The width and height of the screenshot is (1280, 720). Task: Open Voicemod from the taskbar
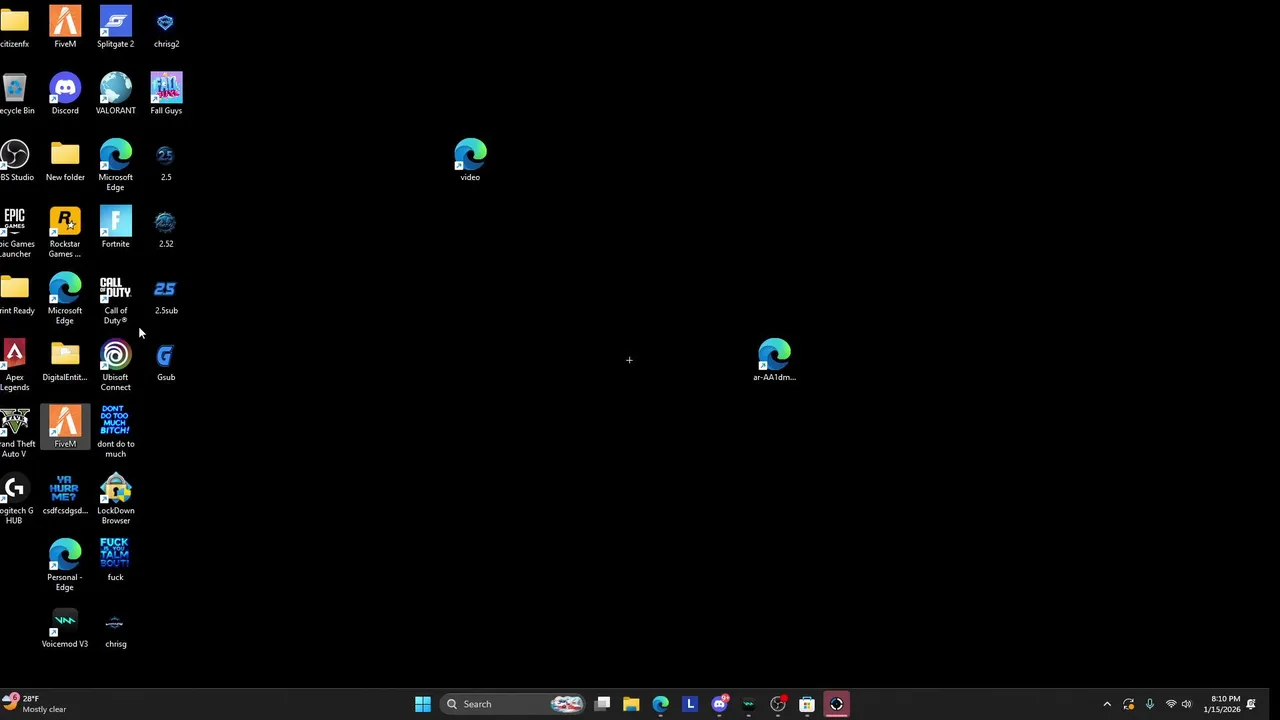click(x=748, y=704)
